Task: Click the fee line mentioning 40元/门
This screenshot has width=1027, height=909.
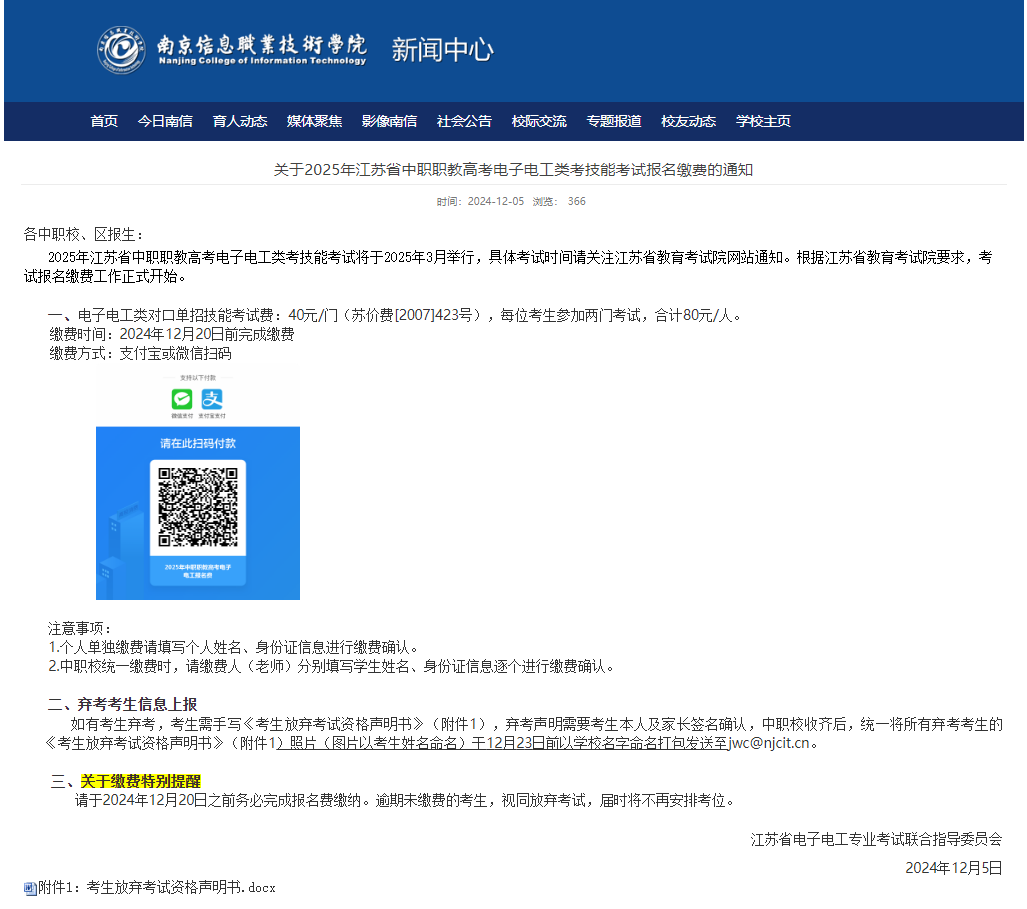Action: tap(396, 315)
